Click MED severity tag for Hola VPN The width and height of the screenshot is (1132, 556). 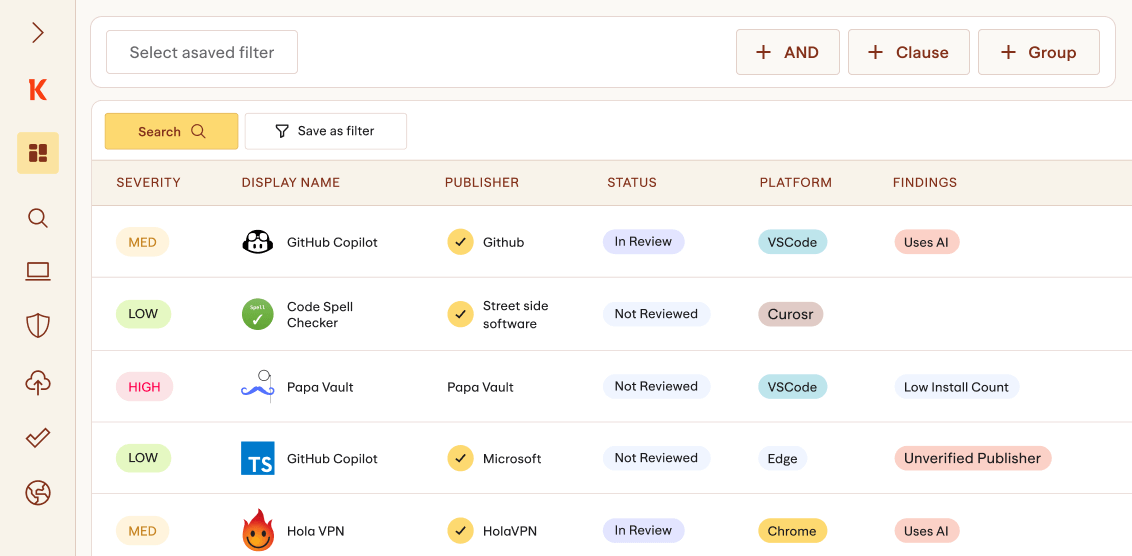click(x=143, y=531)
